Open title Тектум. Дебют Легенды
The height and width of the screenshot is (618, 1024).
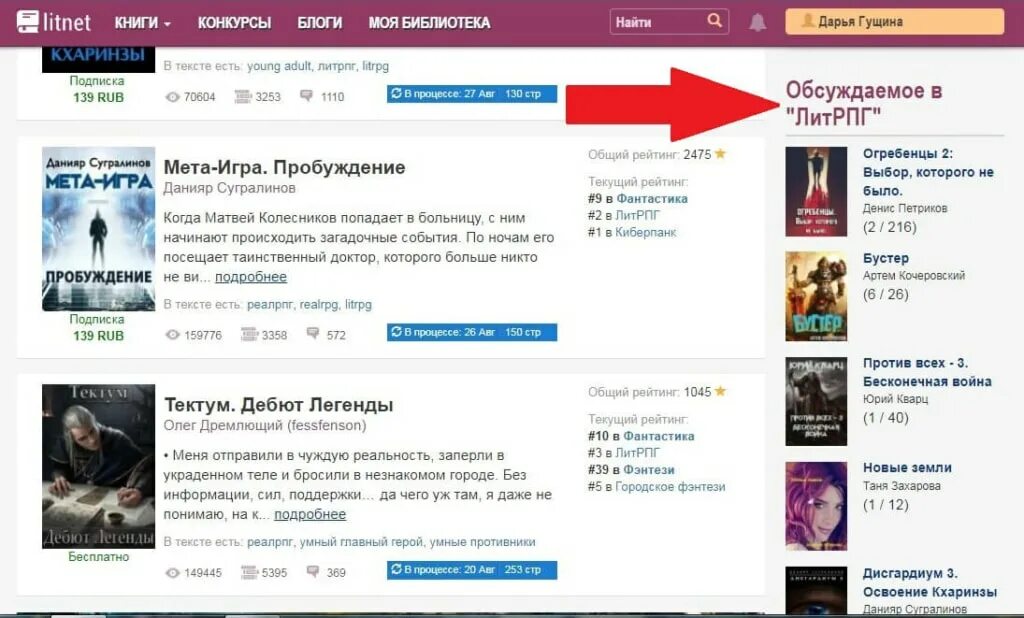278,405
